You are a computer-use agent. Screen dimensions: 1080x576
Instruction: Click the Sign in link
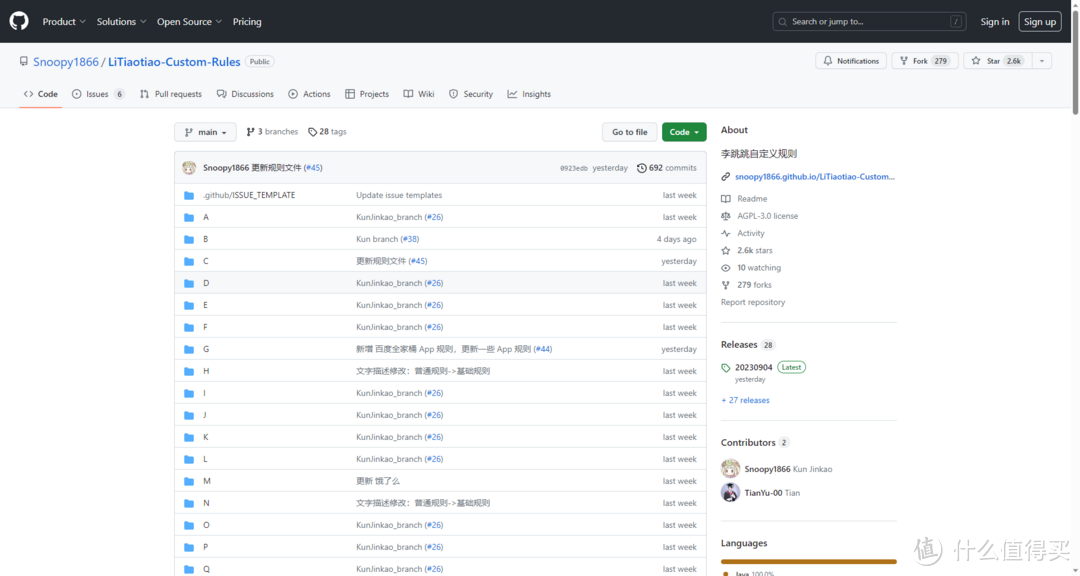pyautogui.click(x=995, y=21)
